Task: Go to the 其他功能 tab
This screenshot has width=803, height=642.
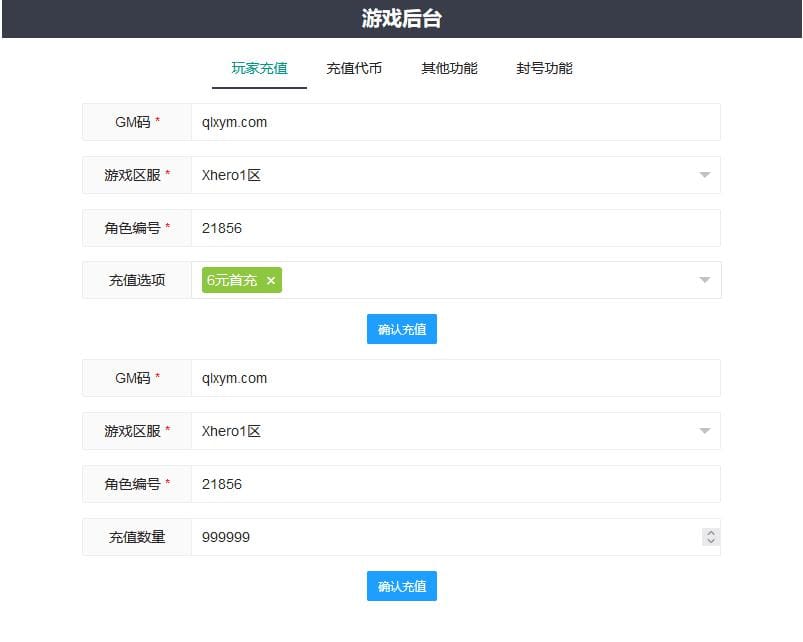Action: point(449,68)
